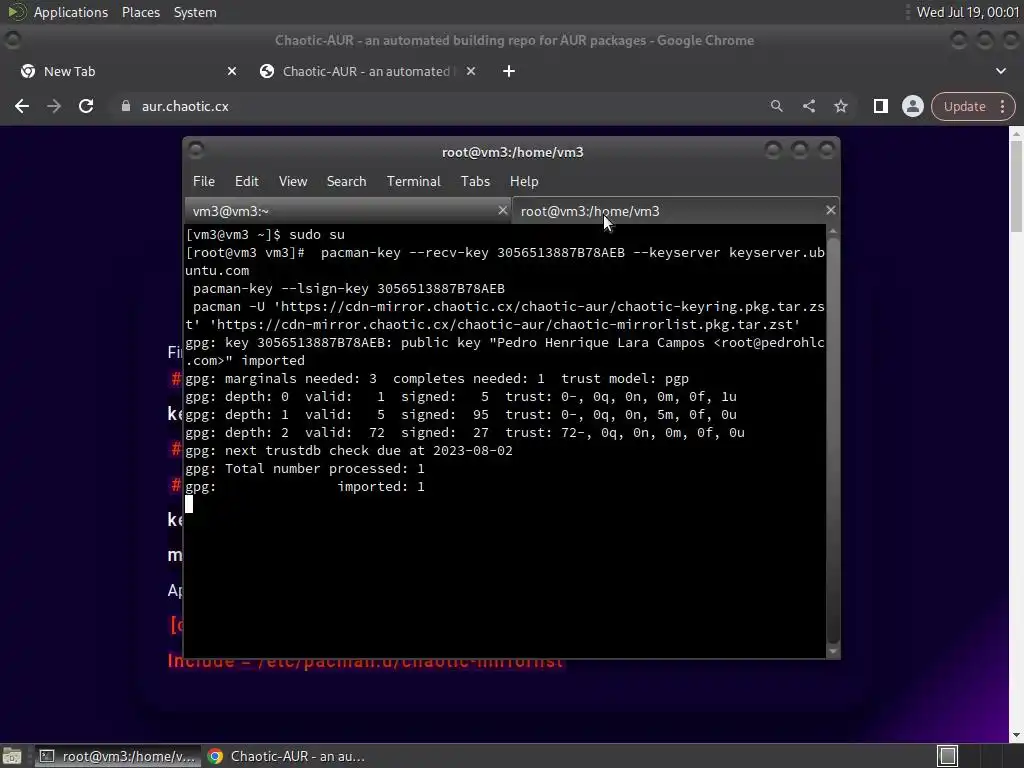Go back in Chrome history
The image size is (1024, 768).
coord(22,106)
